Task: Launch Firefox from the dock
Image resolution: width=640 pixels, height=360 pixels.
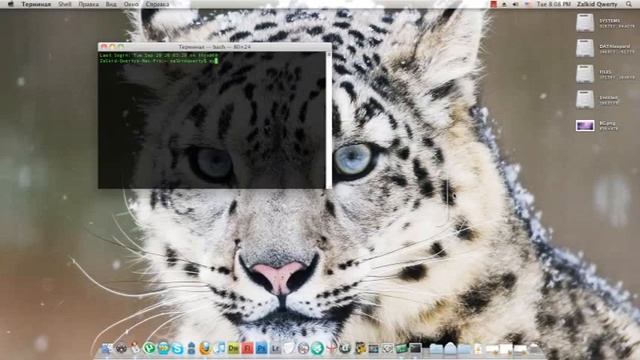Action: coord(205,348)
